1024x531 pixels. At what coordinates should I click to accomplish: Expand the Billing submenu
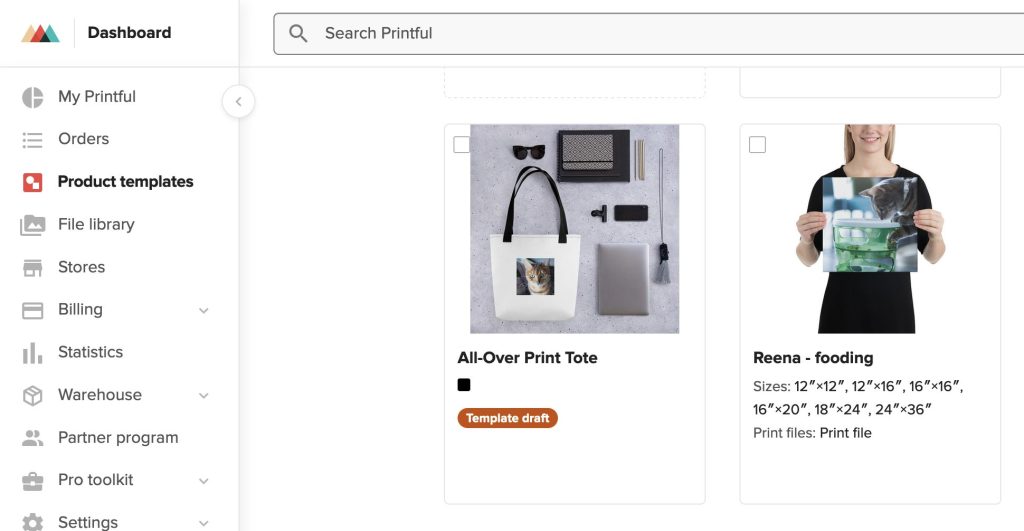point(204,311)
